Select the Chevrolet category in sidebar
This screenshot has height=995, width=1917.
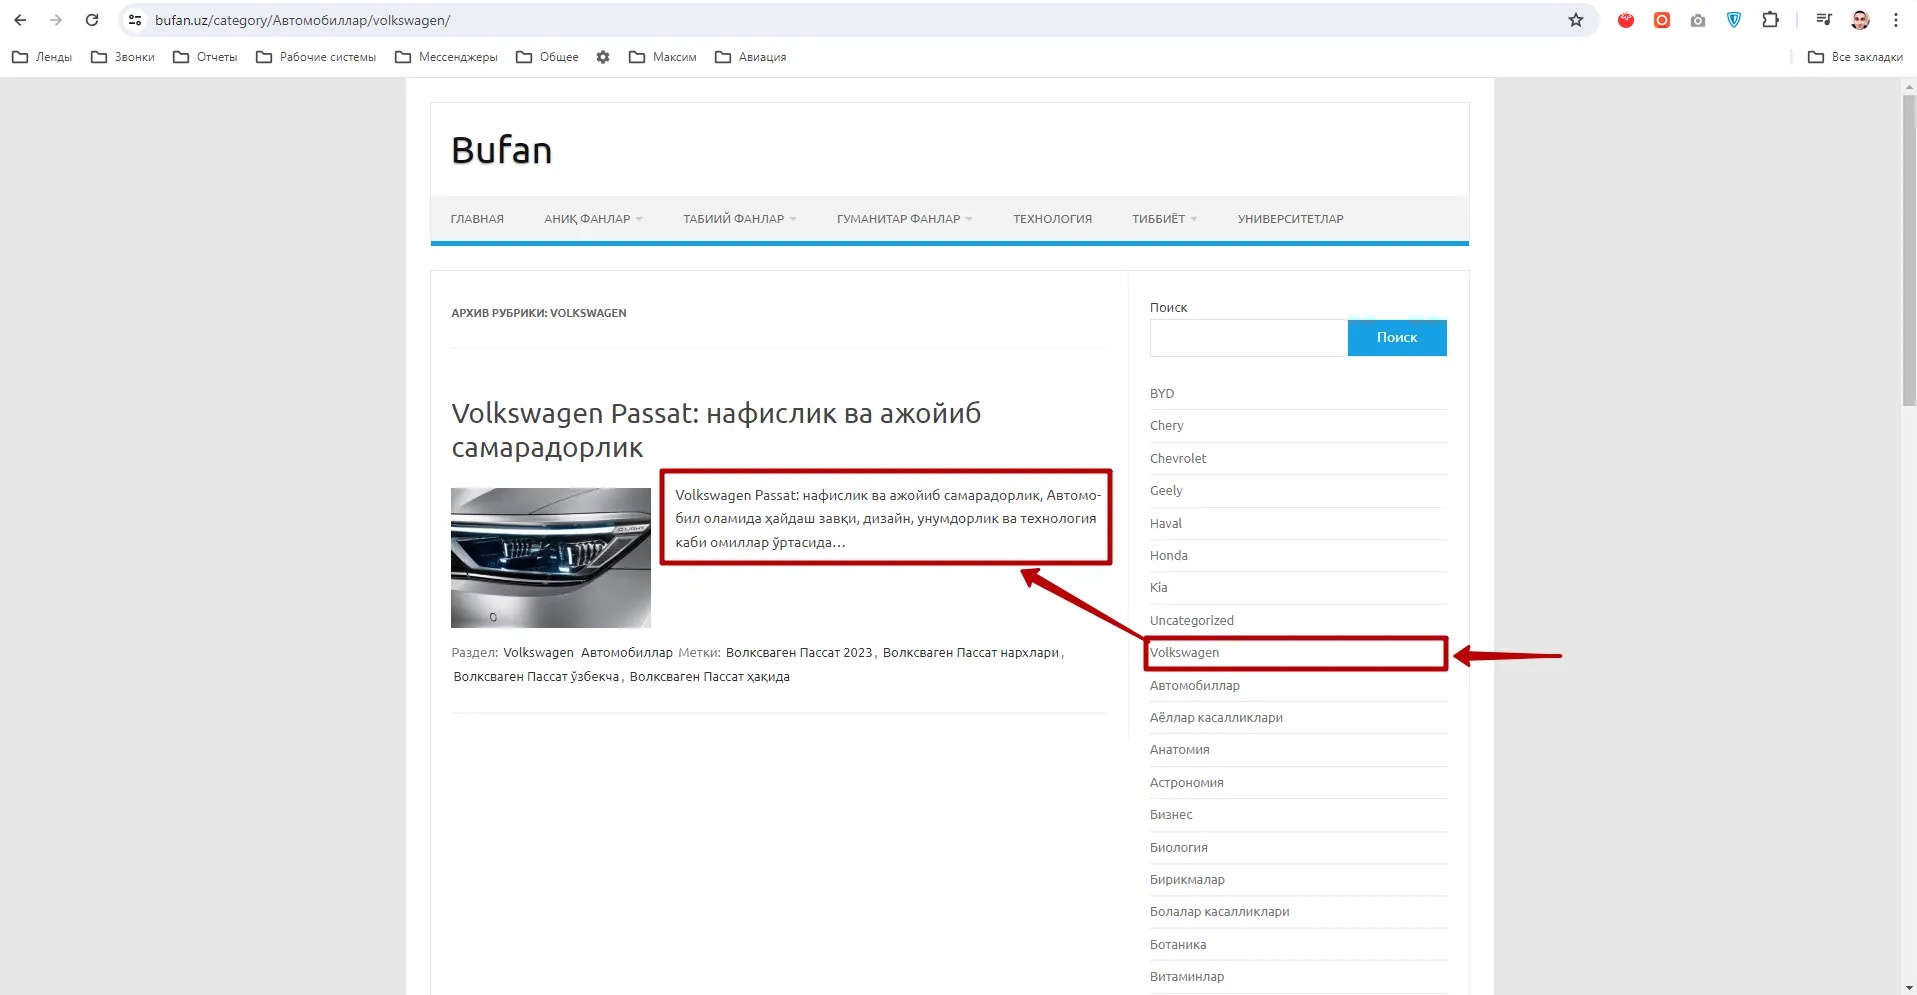pos(1178,458)
